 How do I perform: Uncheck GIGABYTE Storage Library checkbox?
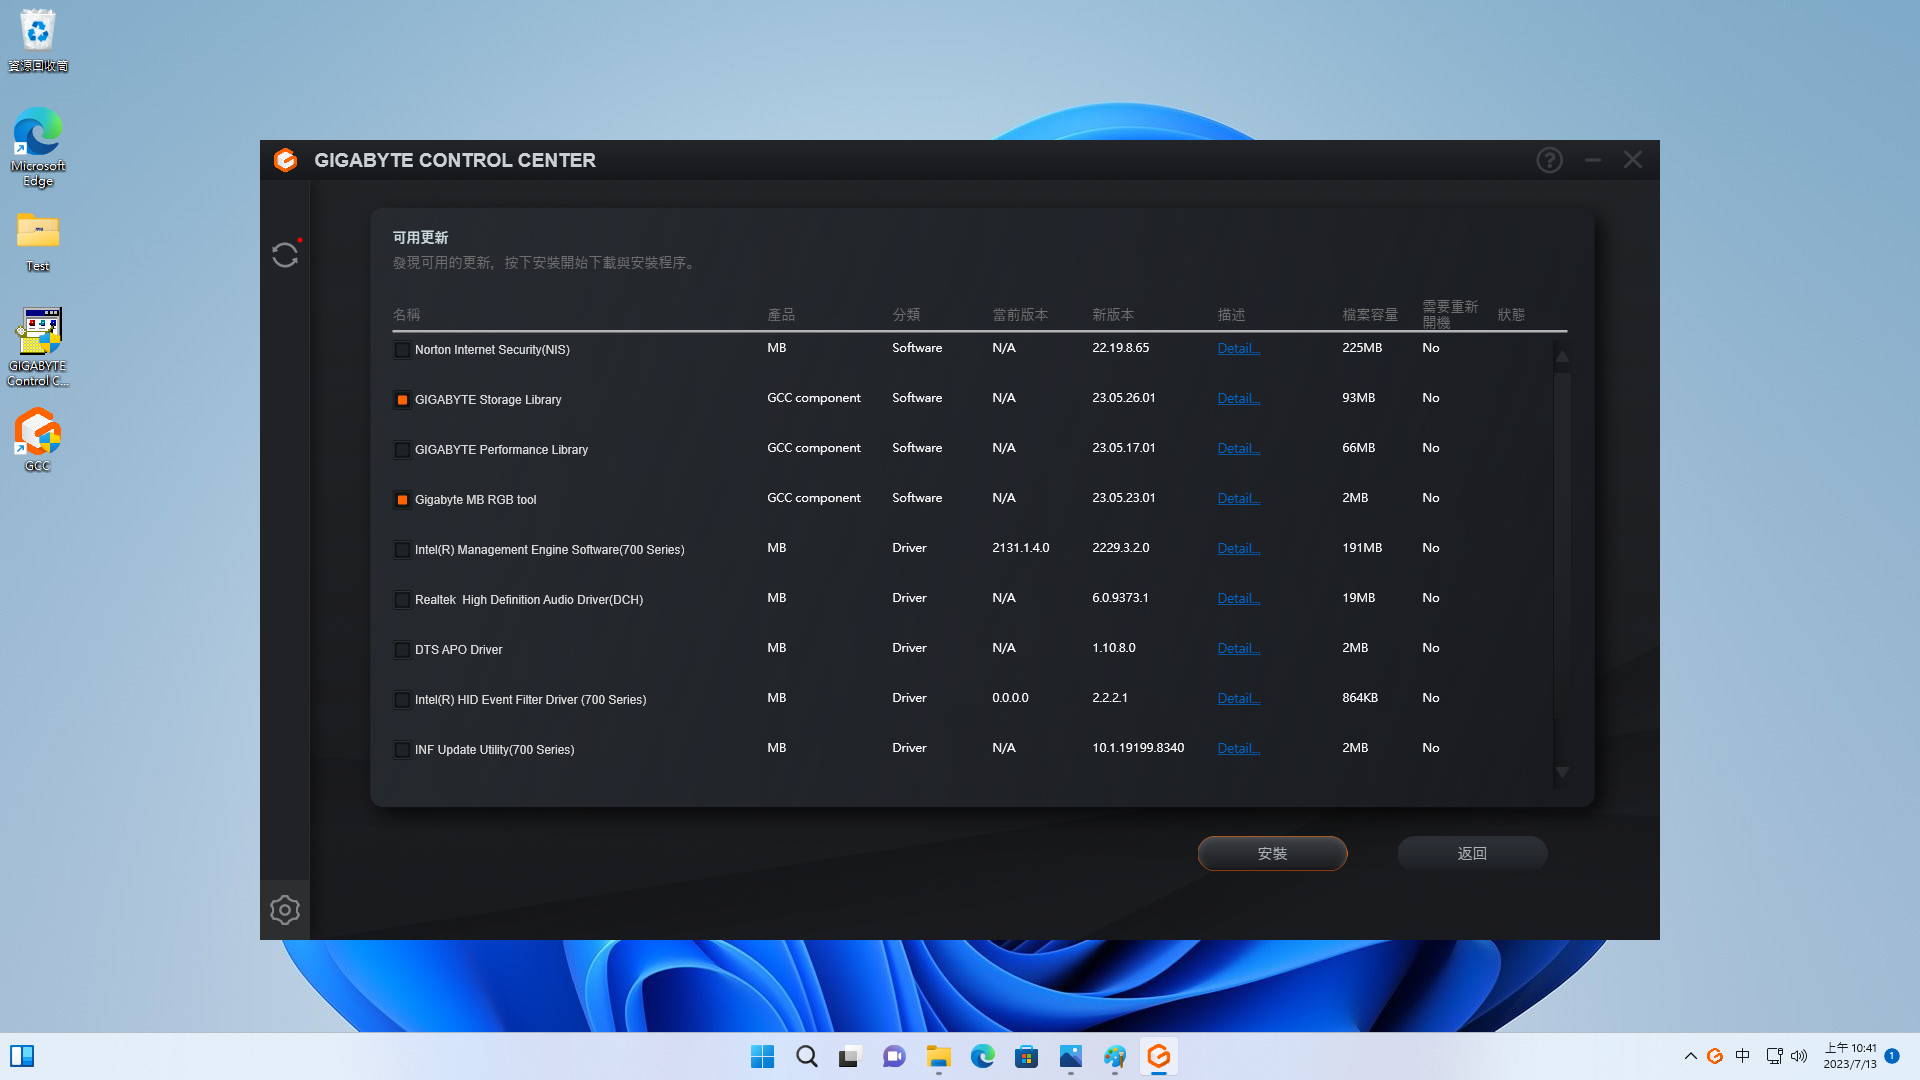[402, 400]
